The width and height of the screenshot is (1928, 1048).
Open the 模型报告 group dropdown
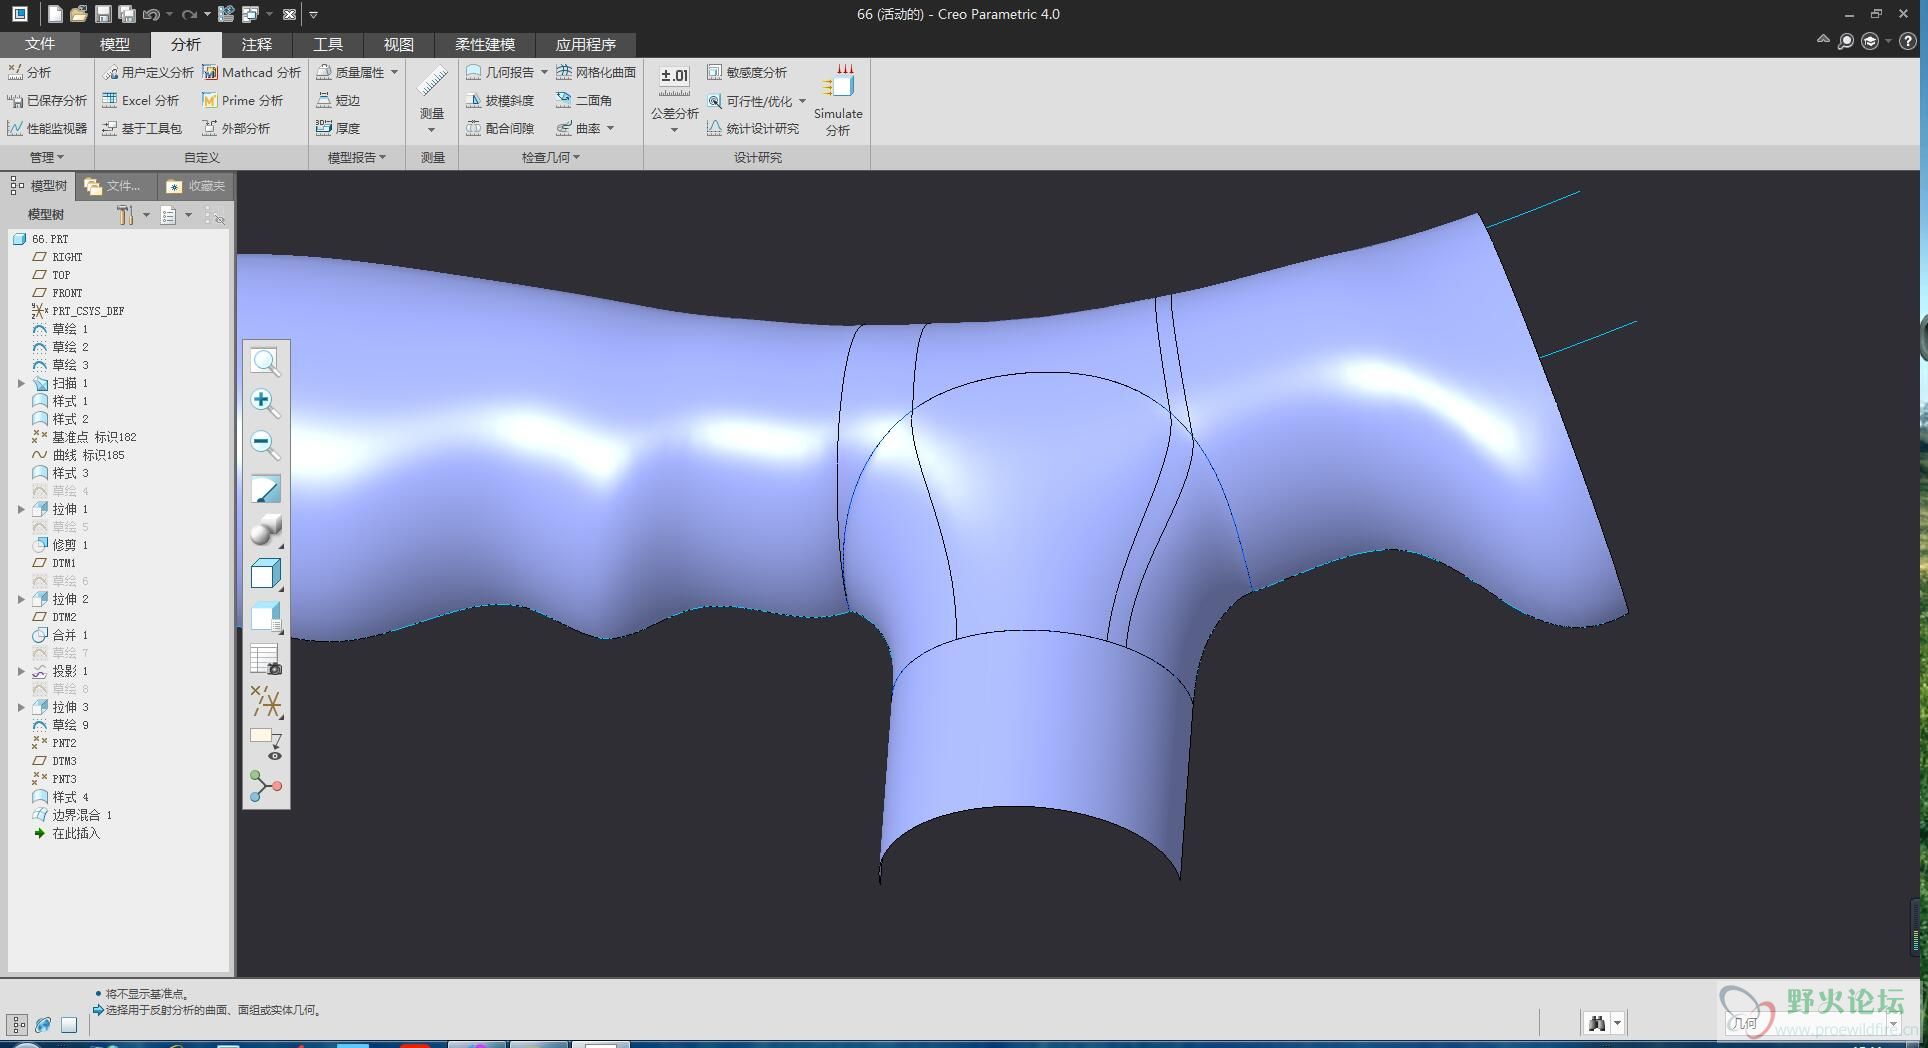click(357, 157)
